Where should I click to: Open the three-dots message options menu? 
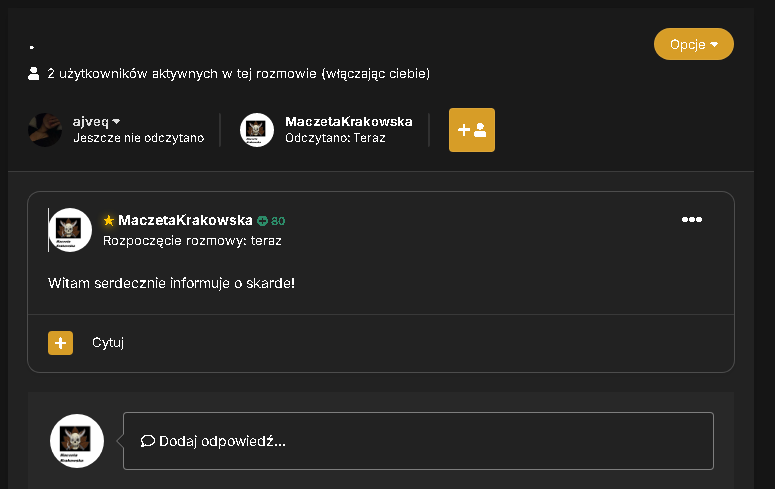[691, 220]
